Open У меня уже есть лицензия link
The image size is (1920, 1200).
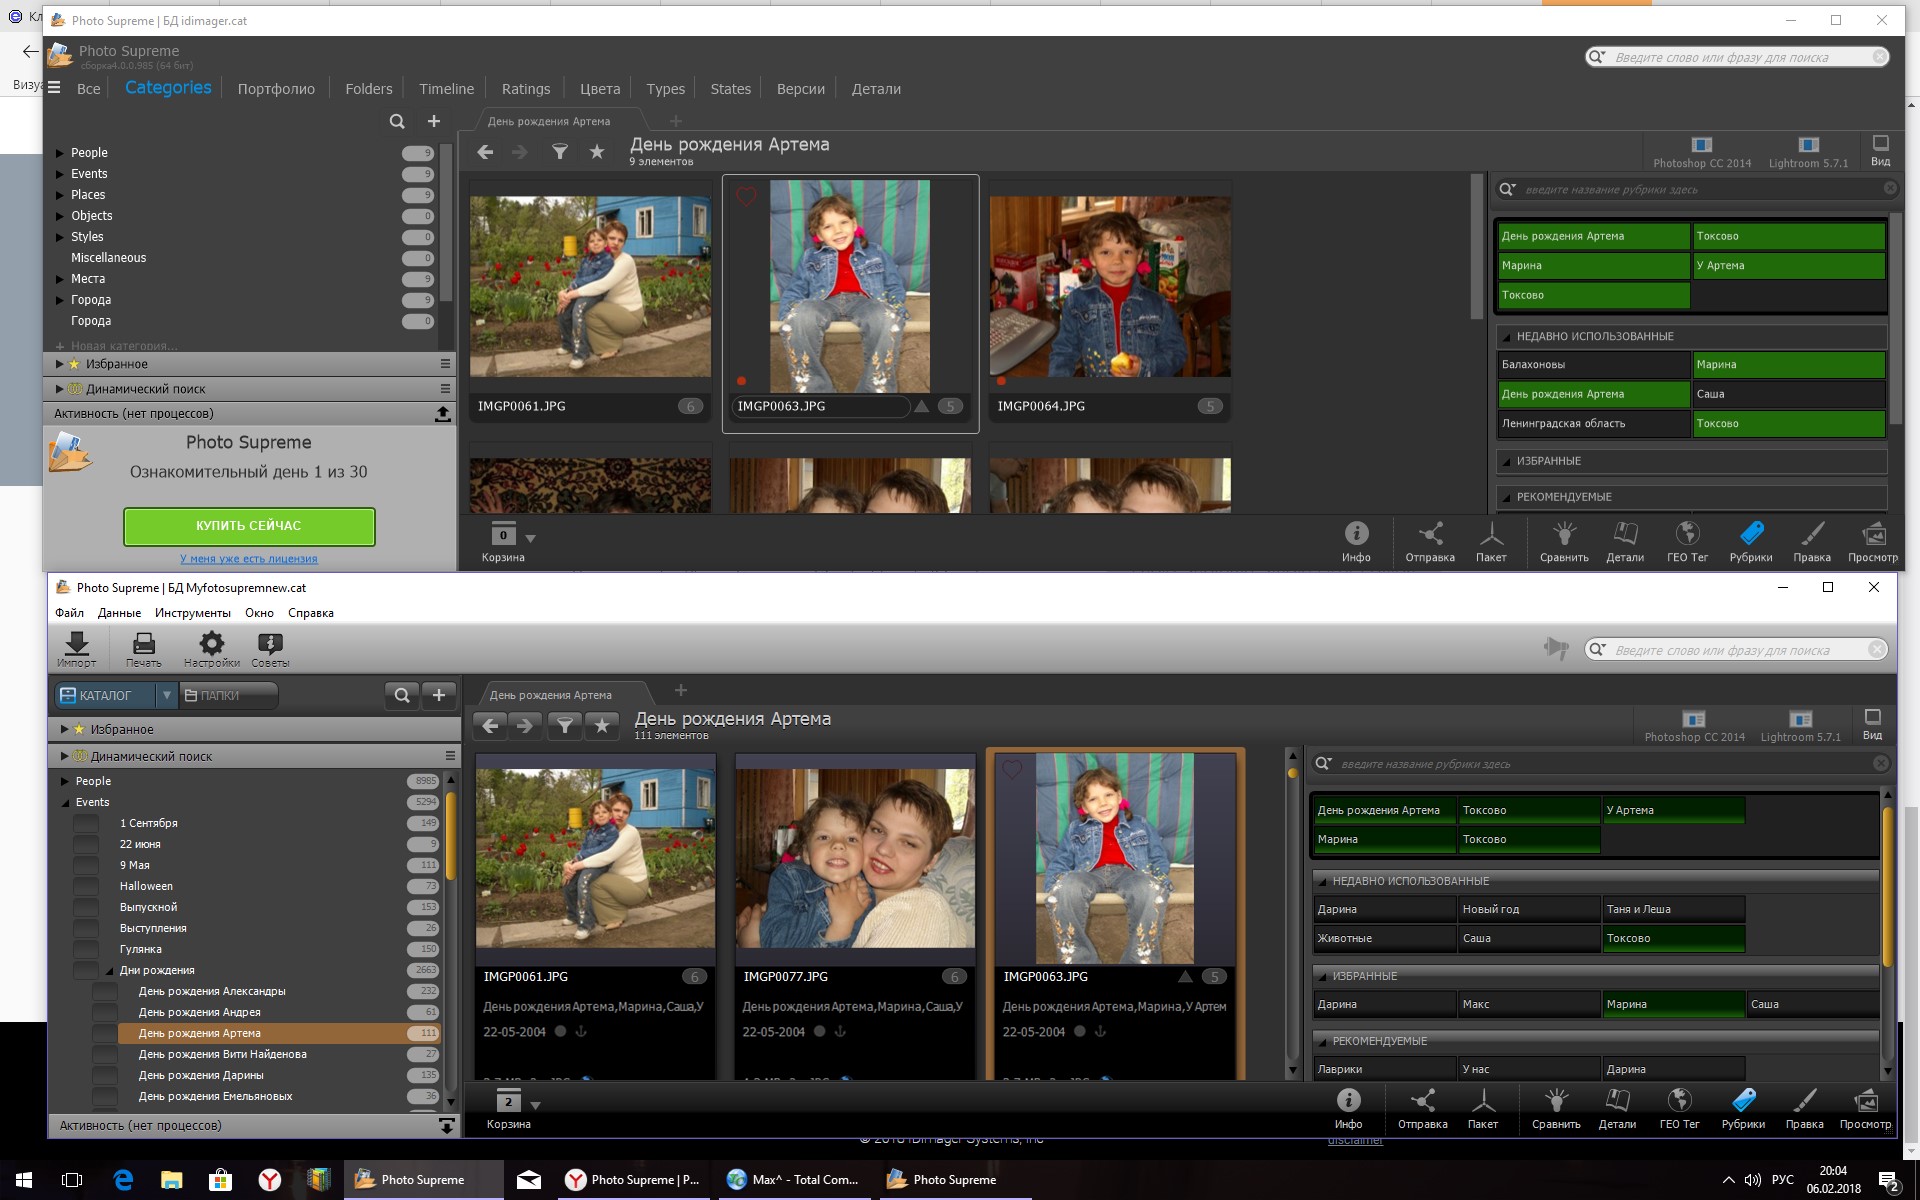(249, 559)
